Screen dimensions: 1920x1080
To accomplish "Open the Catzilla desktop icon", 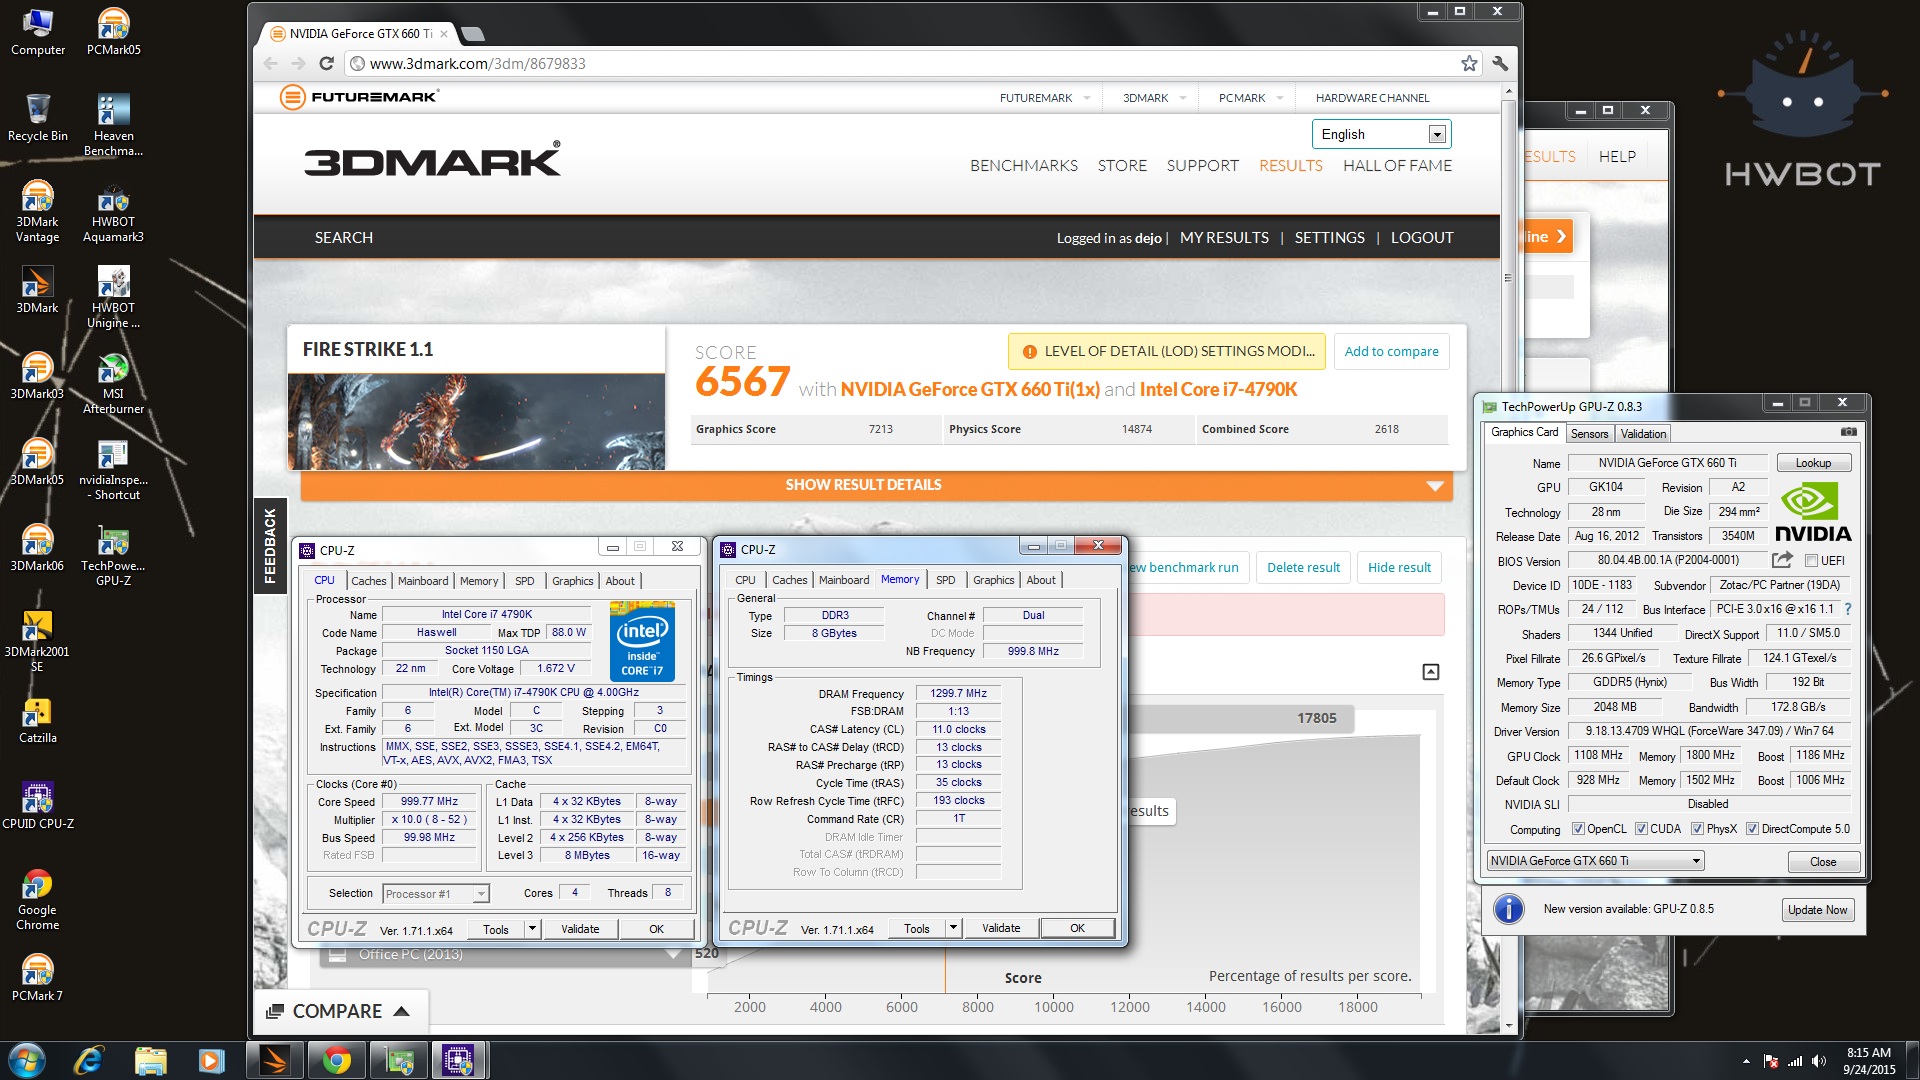I will pyautogui.click(x=38, y=720).
